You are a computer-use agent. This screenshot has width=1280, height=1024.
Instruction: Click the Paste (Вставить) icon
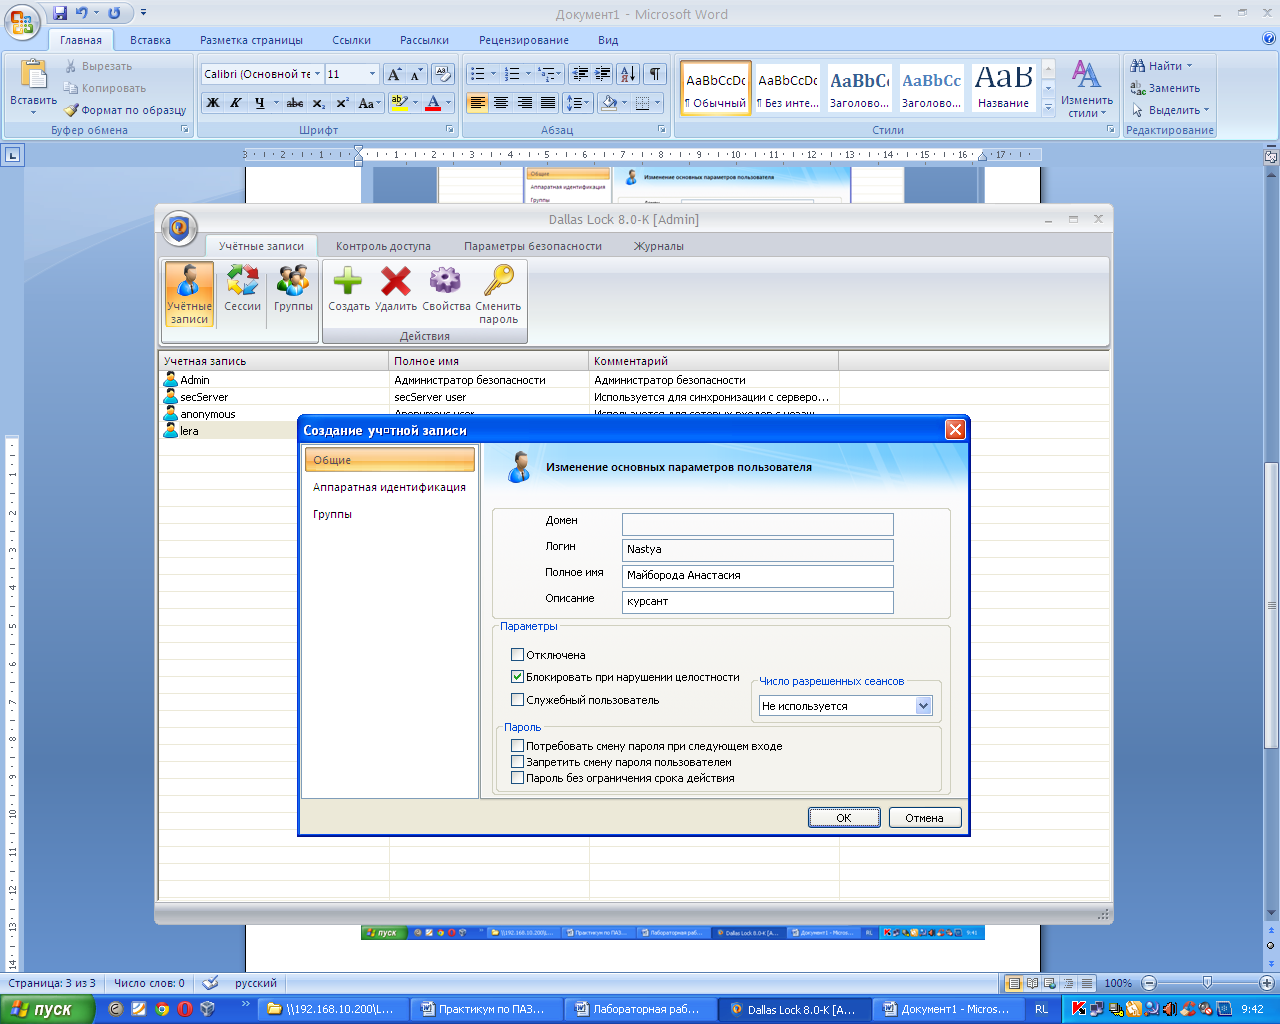[x=33, y=75]
